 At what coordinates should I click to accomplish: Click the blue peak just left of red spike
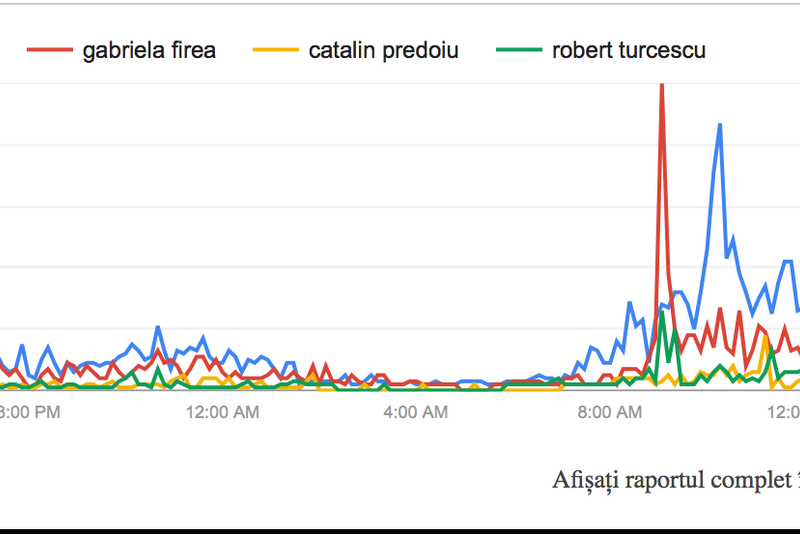[x=631, y=302]
